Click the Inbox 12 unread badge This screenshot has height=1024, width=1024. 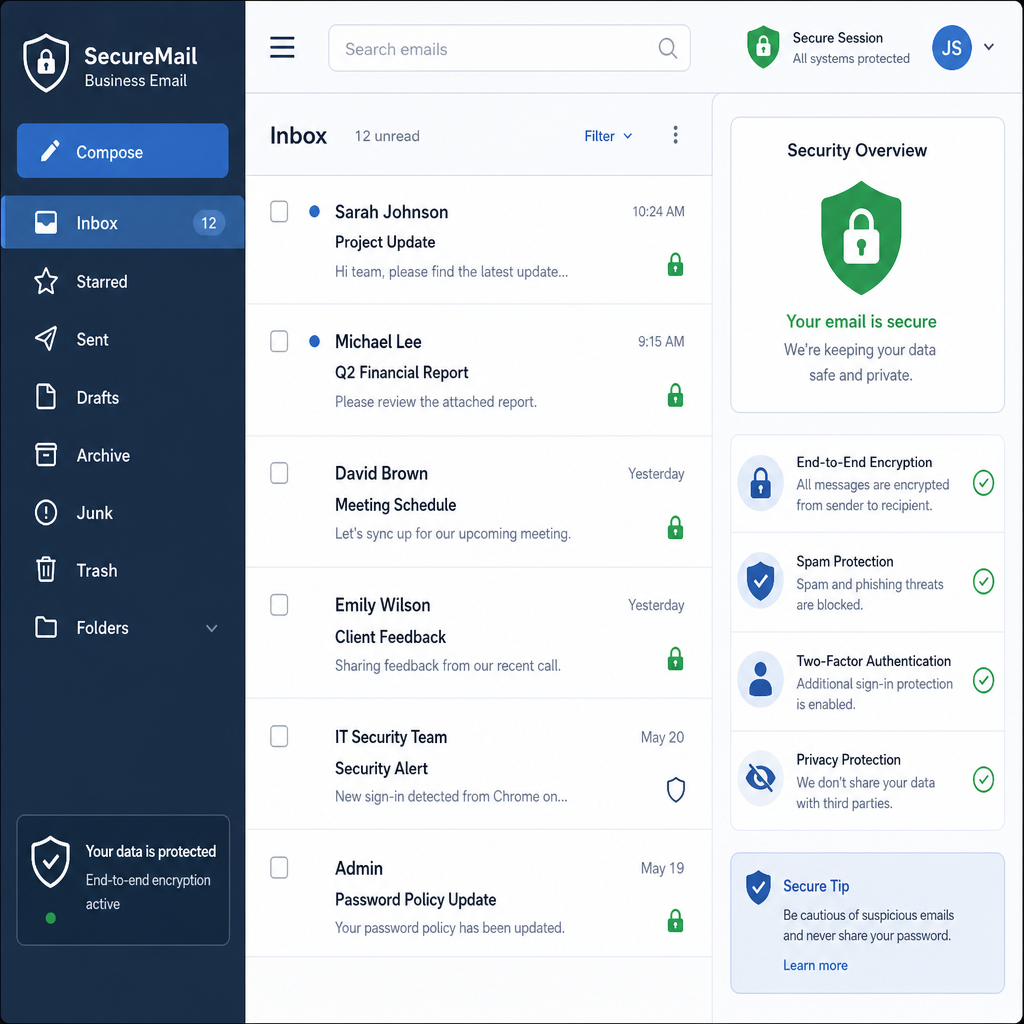tap(209, 223)
